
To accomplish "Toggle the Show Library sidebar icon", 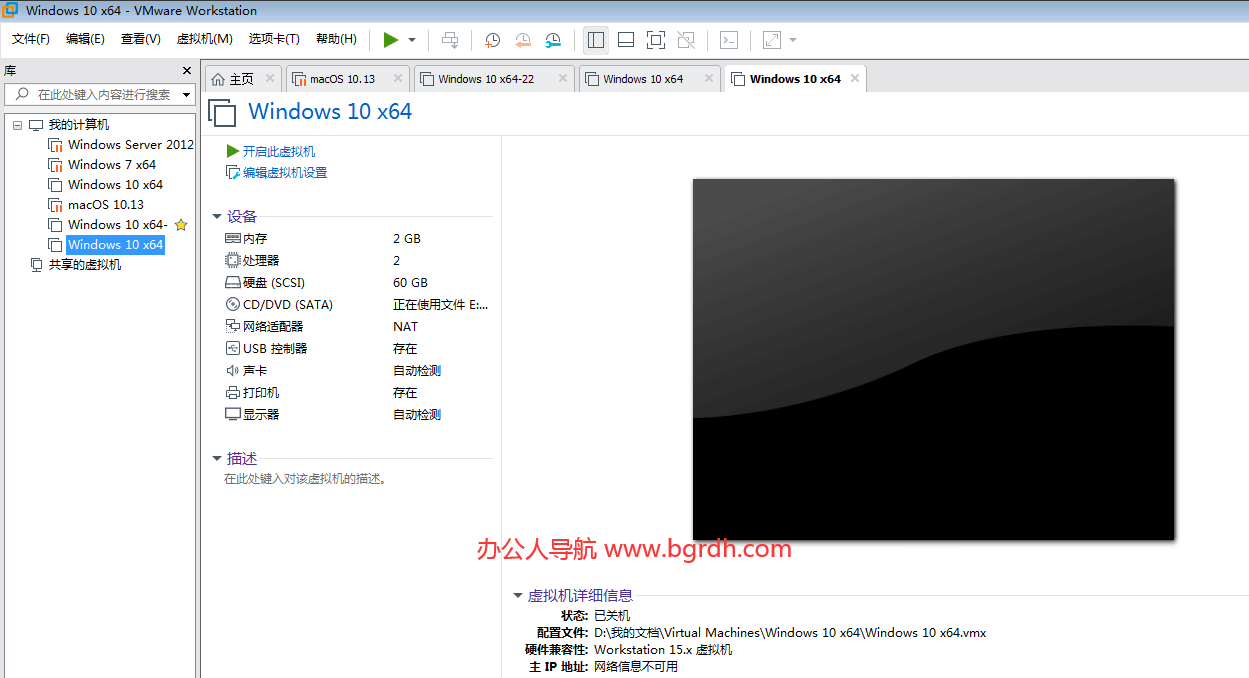I will coord(595,40).
